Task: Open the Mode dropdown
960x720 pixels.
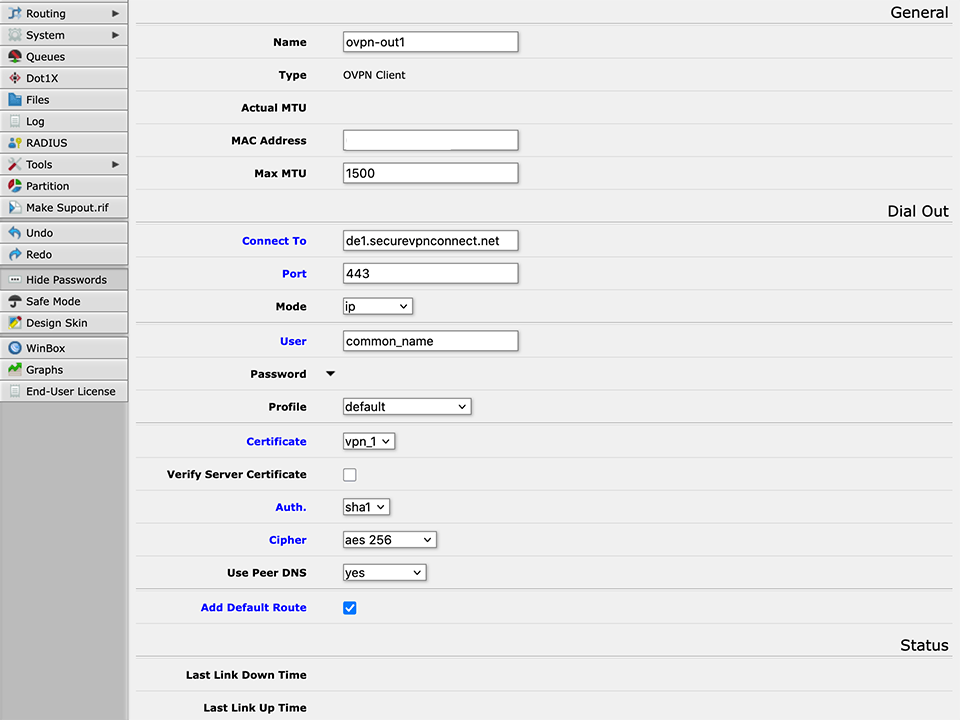Action: click(x=377, y=306)
